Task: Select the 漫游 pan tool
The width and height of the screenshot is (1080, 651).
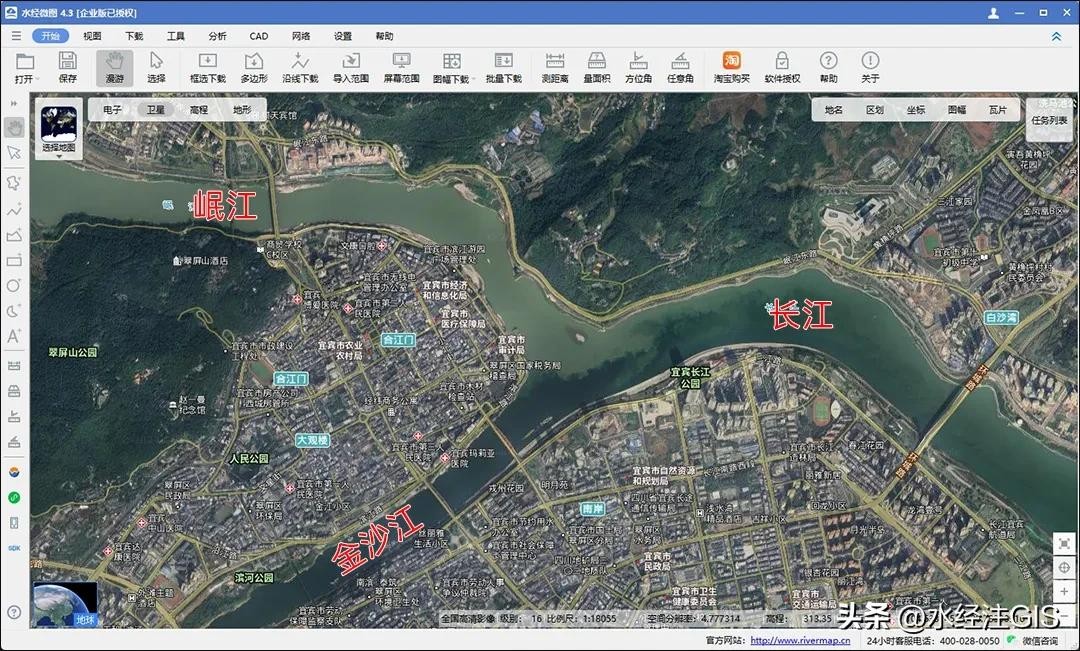Action: (x=115, y=67)
